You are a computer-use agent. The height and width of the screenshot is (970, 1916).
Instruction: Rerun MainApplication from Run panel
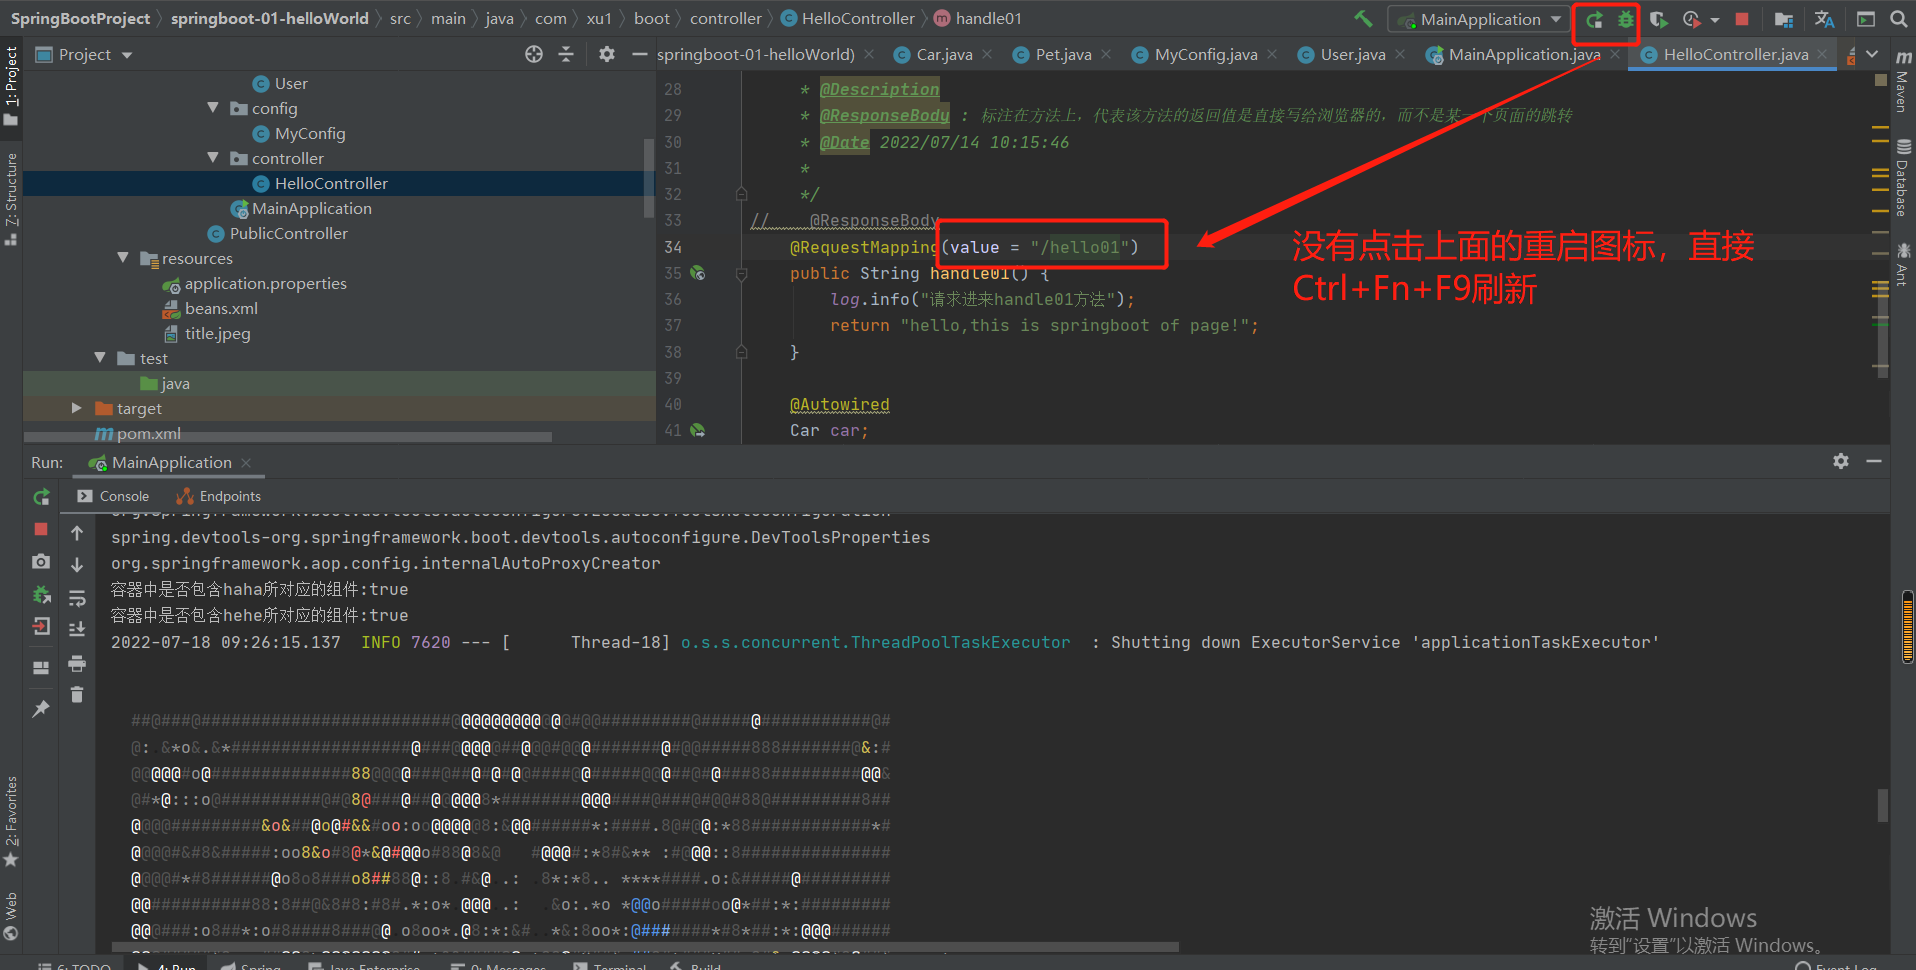[41, 497]
